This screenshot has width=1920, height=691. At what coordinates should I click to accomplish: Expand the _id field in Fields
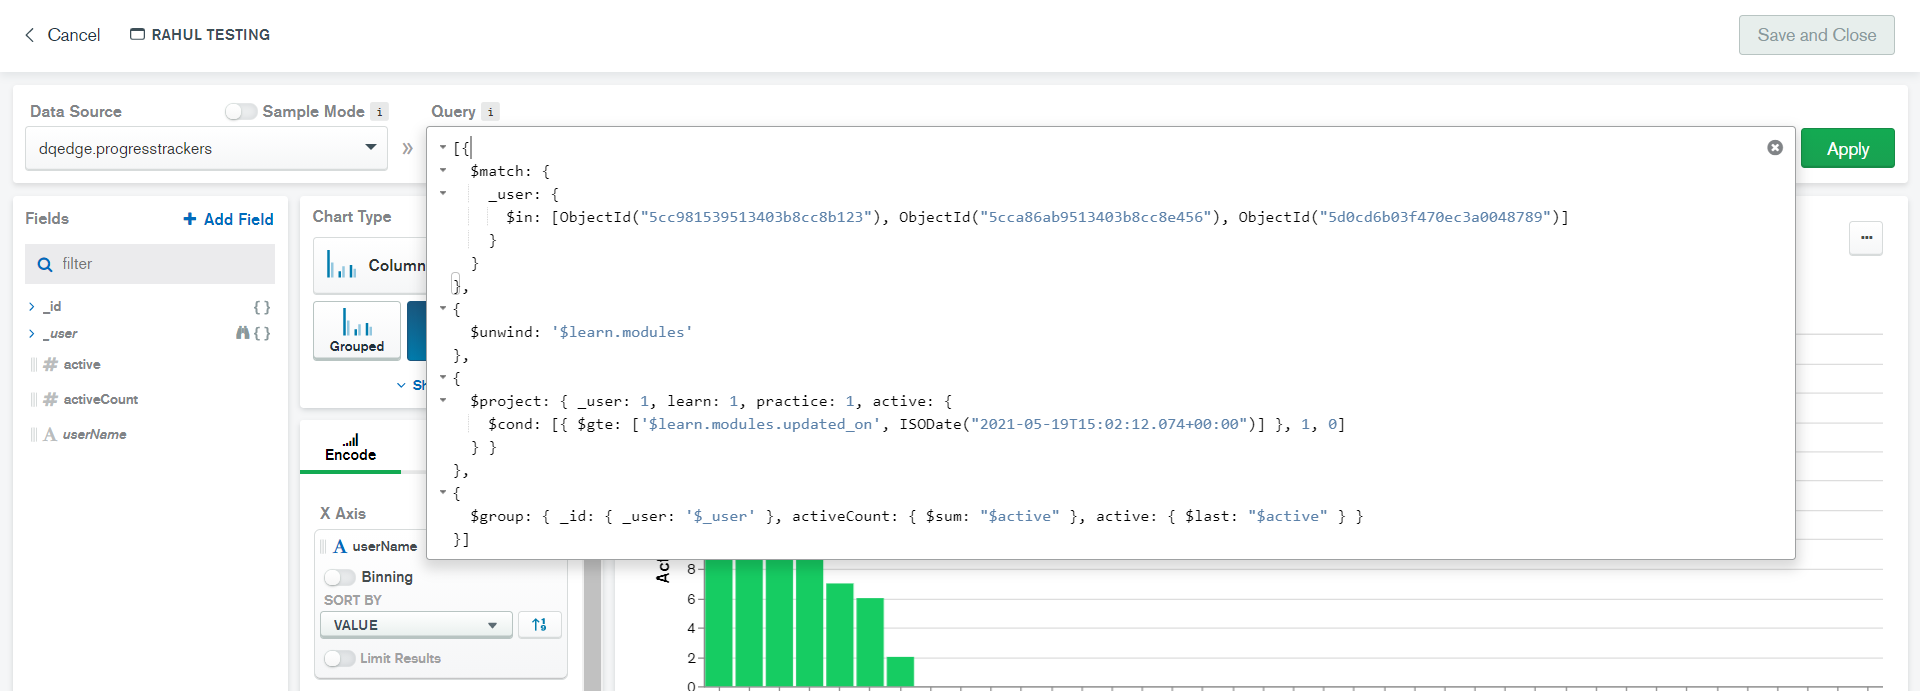(32, 307)
